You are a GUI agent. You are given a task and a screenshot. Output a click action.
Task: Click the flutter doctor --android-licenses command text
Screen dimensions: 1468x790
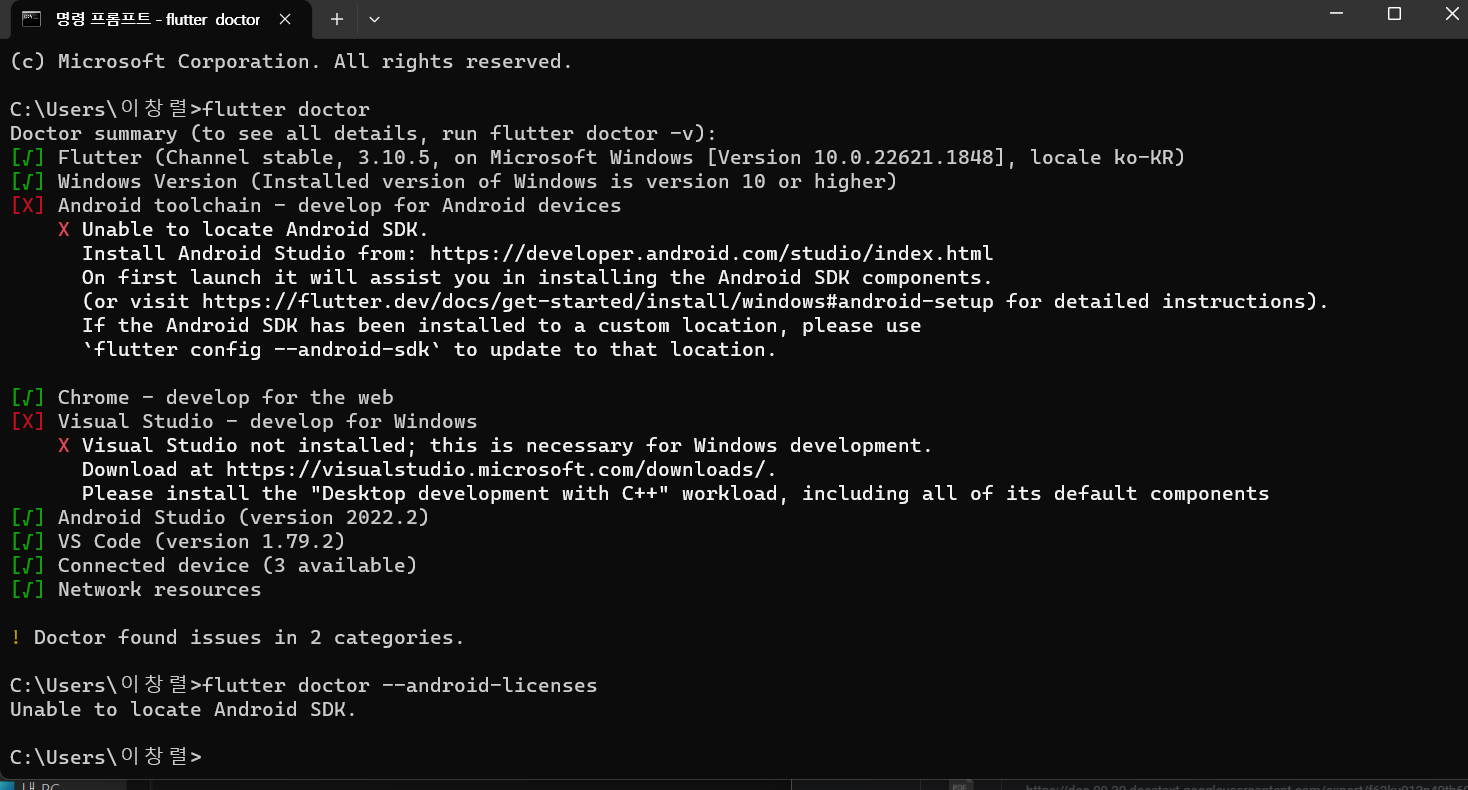tap(400, 686)
